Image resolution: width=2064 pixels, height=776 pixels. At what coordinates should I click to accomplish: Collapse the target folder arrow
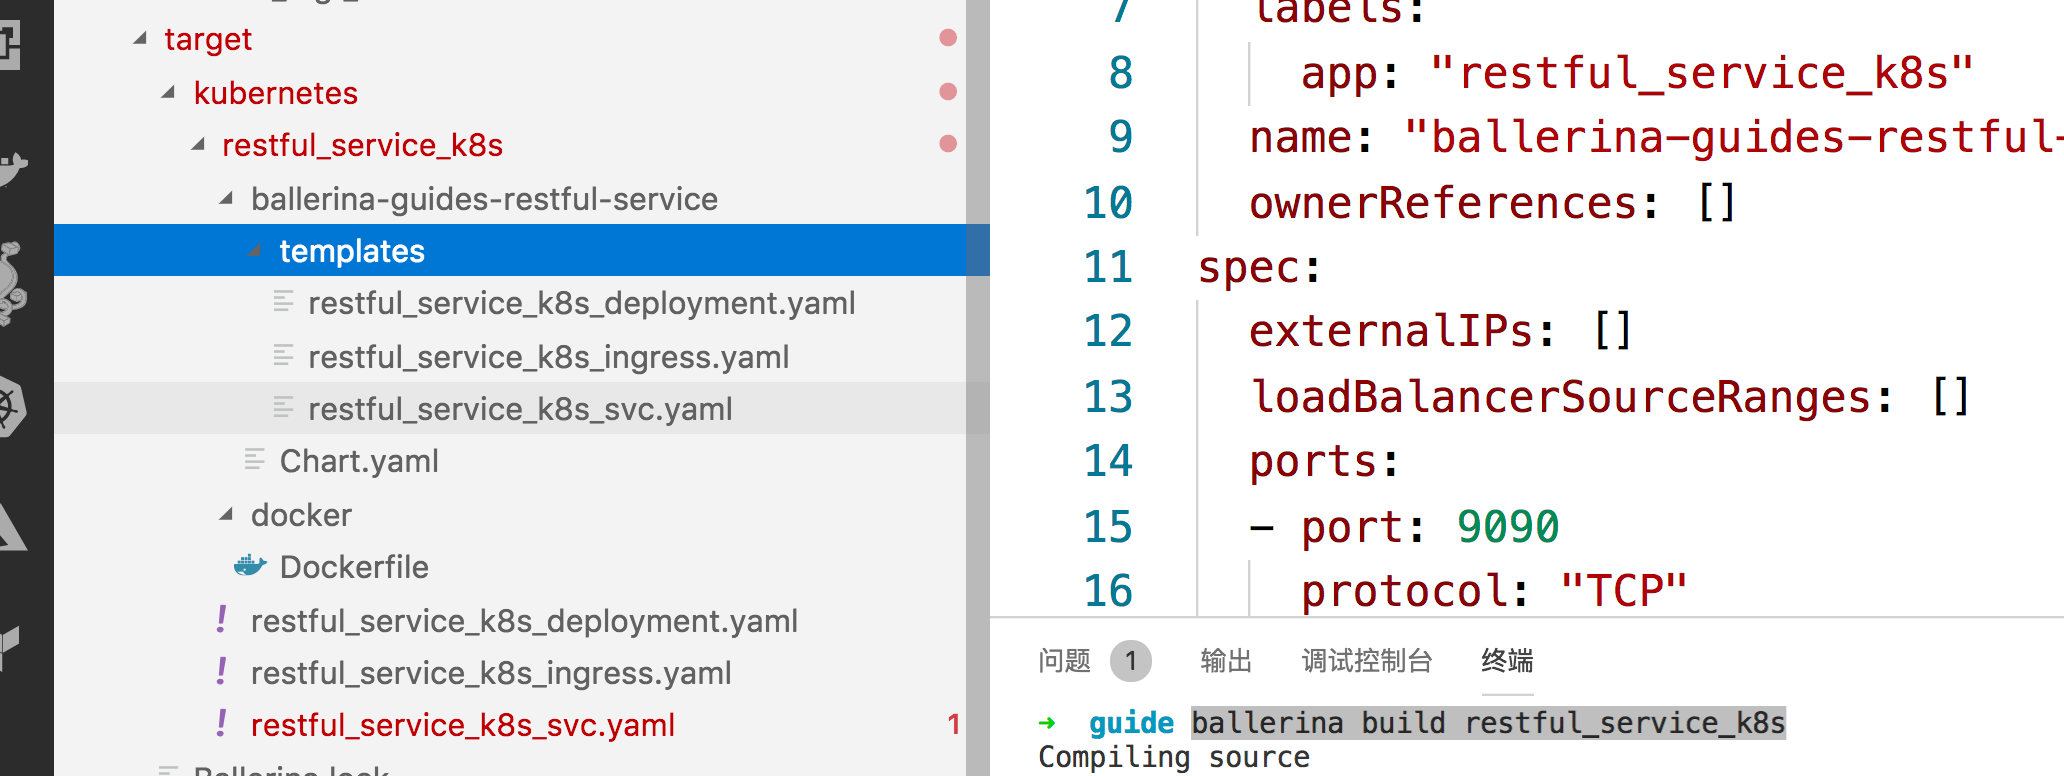[140, 39]
